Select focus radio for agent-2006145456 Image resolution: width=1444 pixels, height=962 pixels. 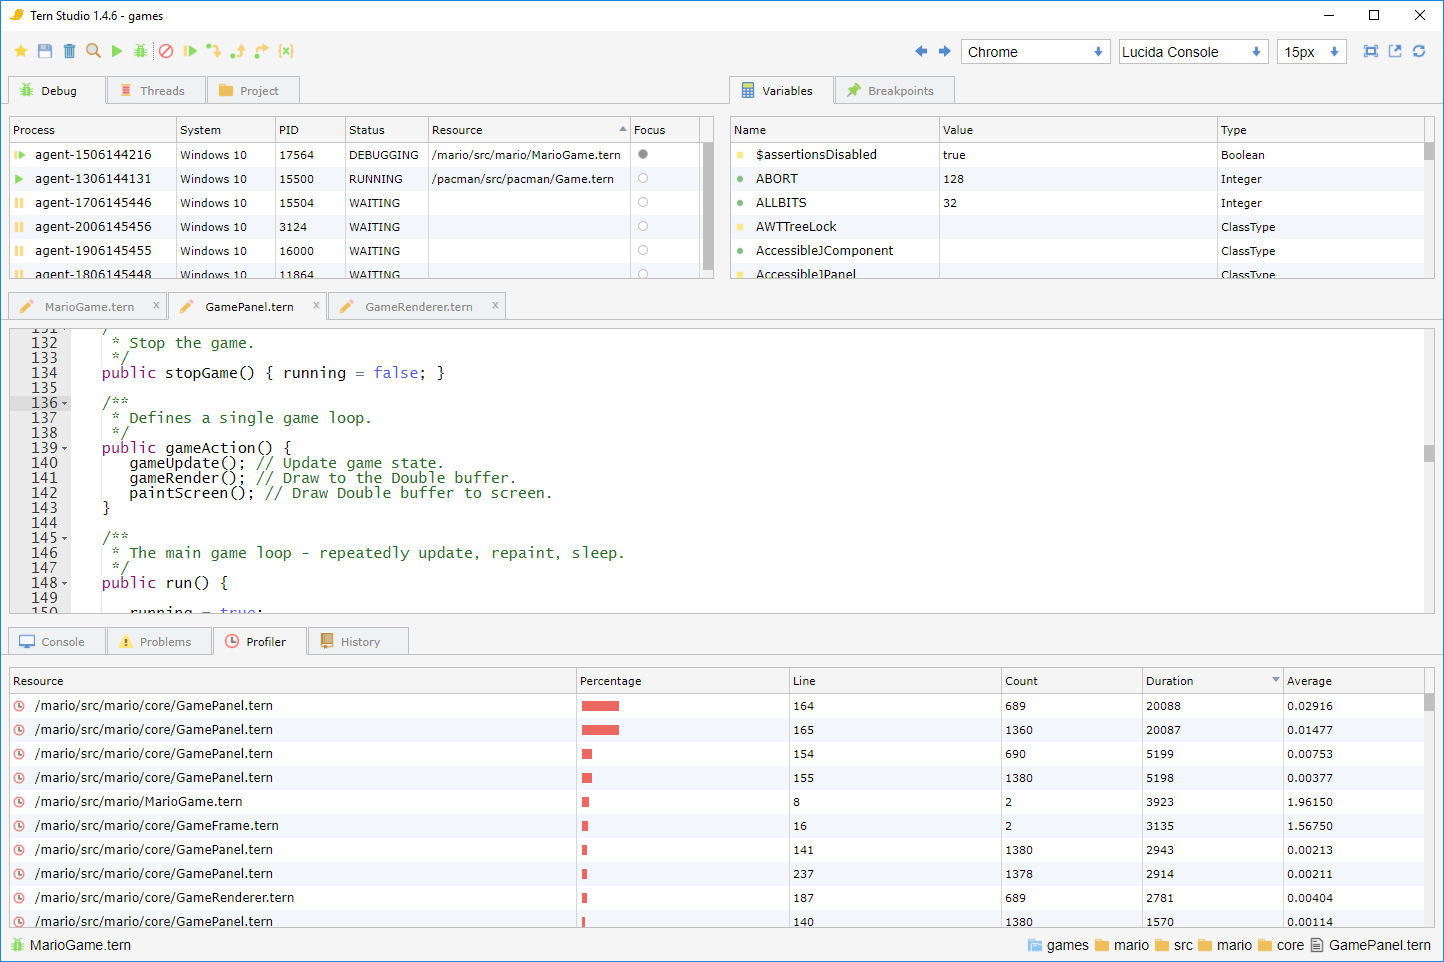pos(643,226)
